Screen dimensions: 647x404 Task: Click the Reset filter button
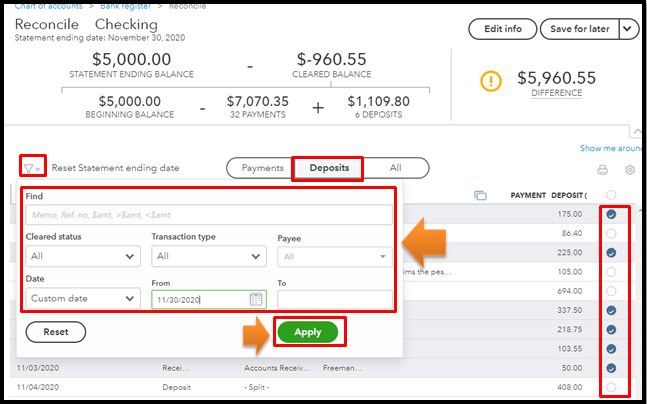pyautogui.click(x=56, y=332)
